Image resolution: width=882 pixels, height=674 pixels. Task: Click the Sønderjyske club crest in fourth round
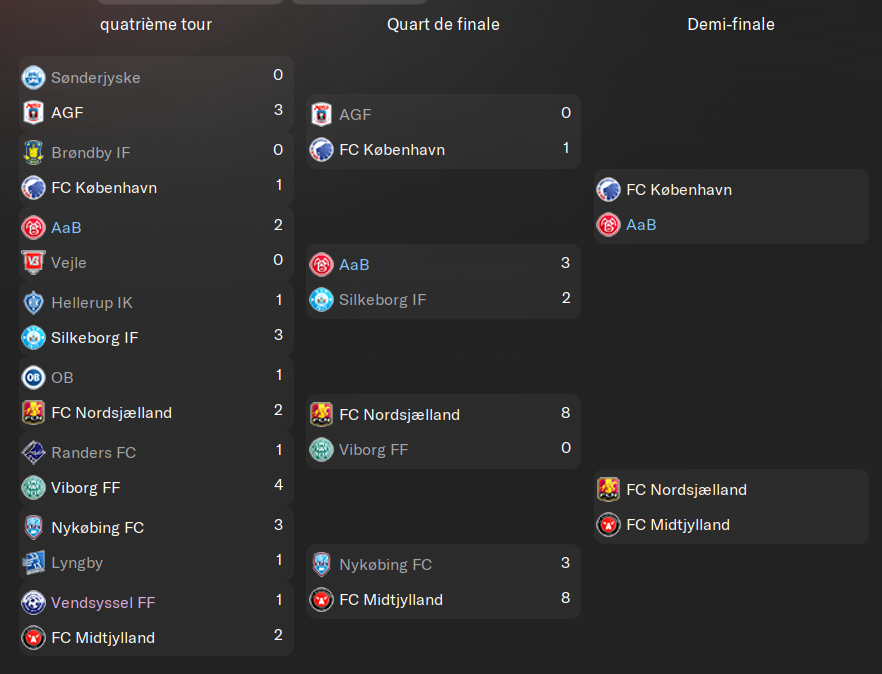pyautogui.click(x=33, y=78)
